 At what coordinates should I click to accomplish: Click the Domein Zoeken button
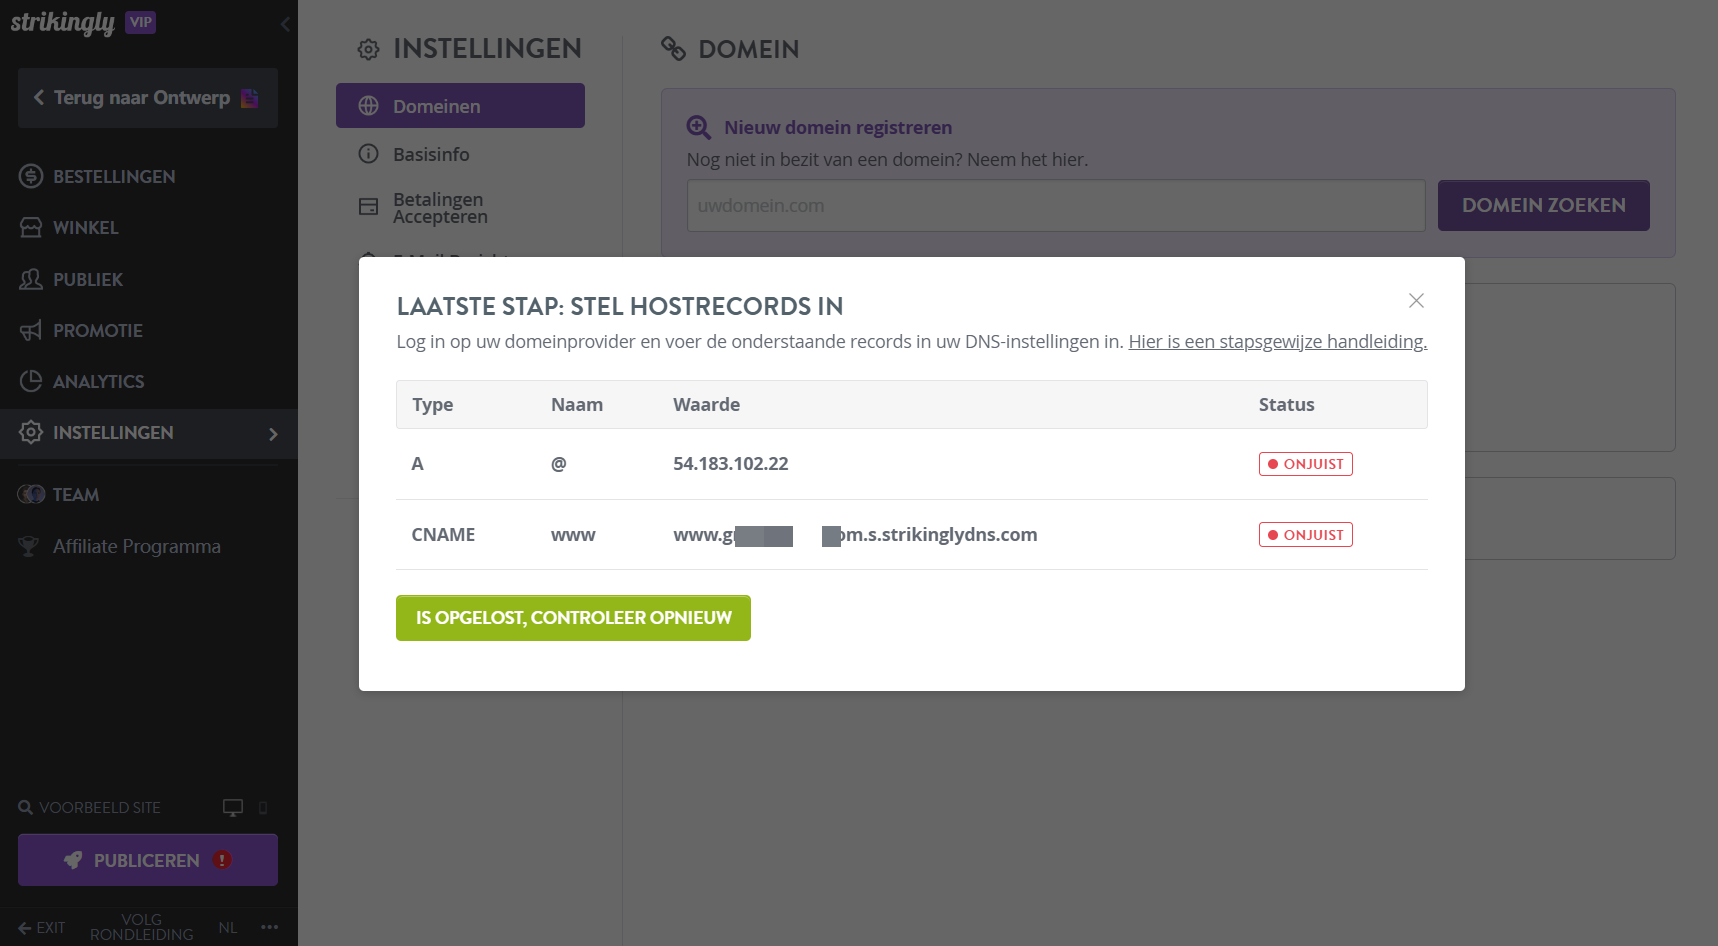point(1544,206)
